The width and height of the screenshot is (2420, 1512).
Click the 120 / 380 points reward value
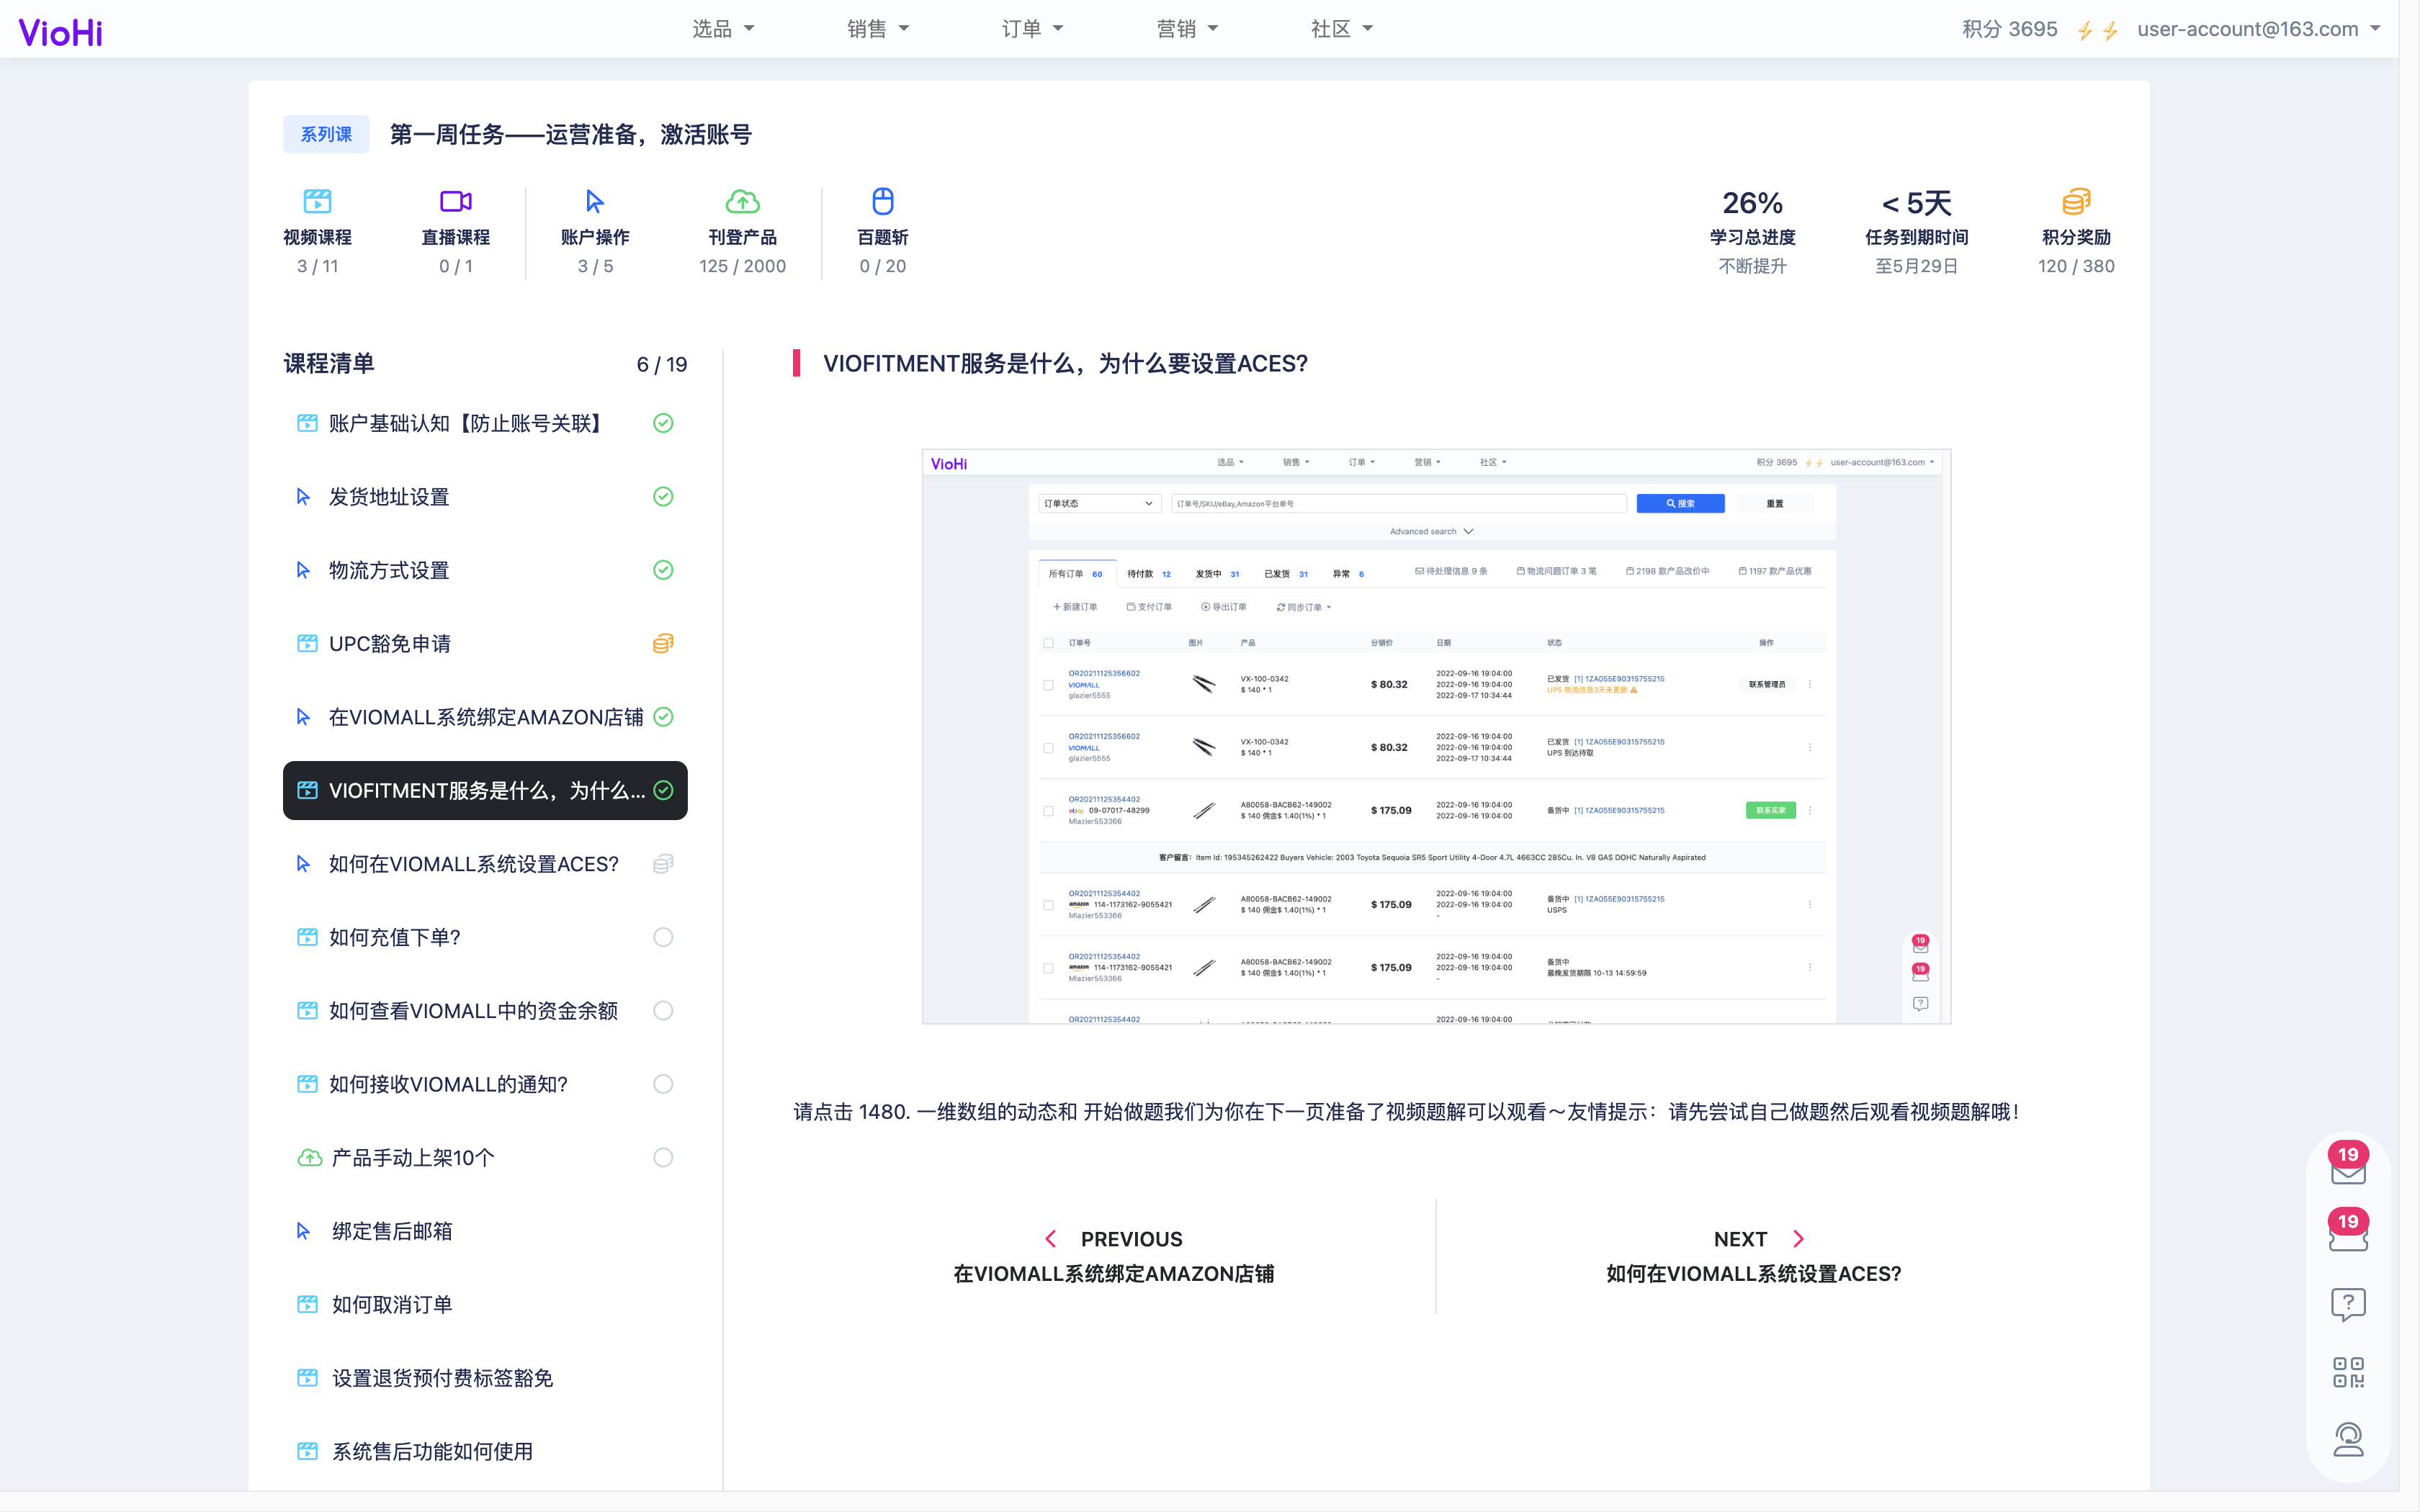[2076, 266]
